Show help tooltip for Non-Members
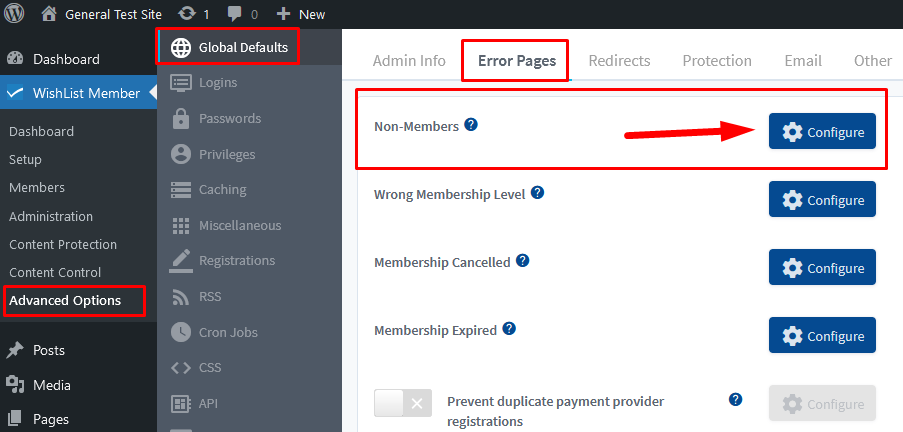The height and width of the screenshot is (432, 903). [x=471, y=124]
